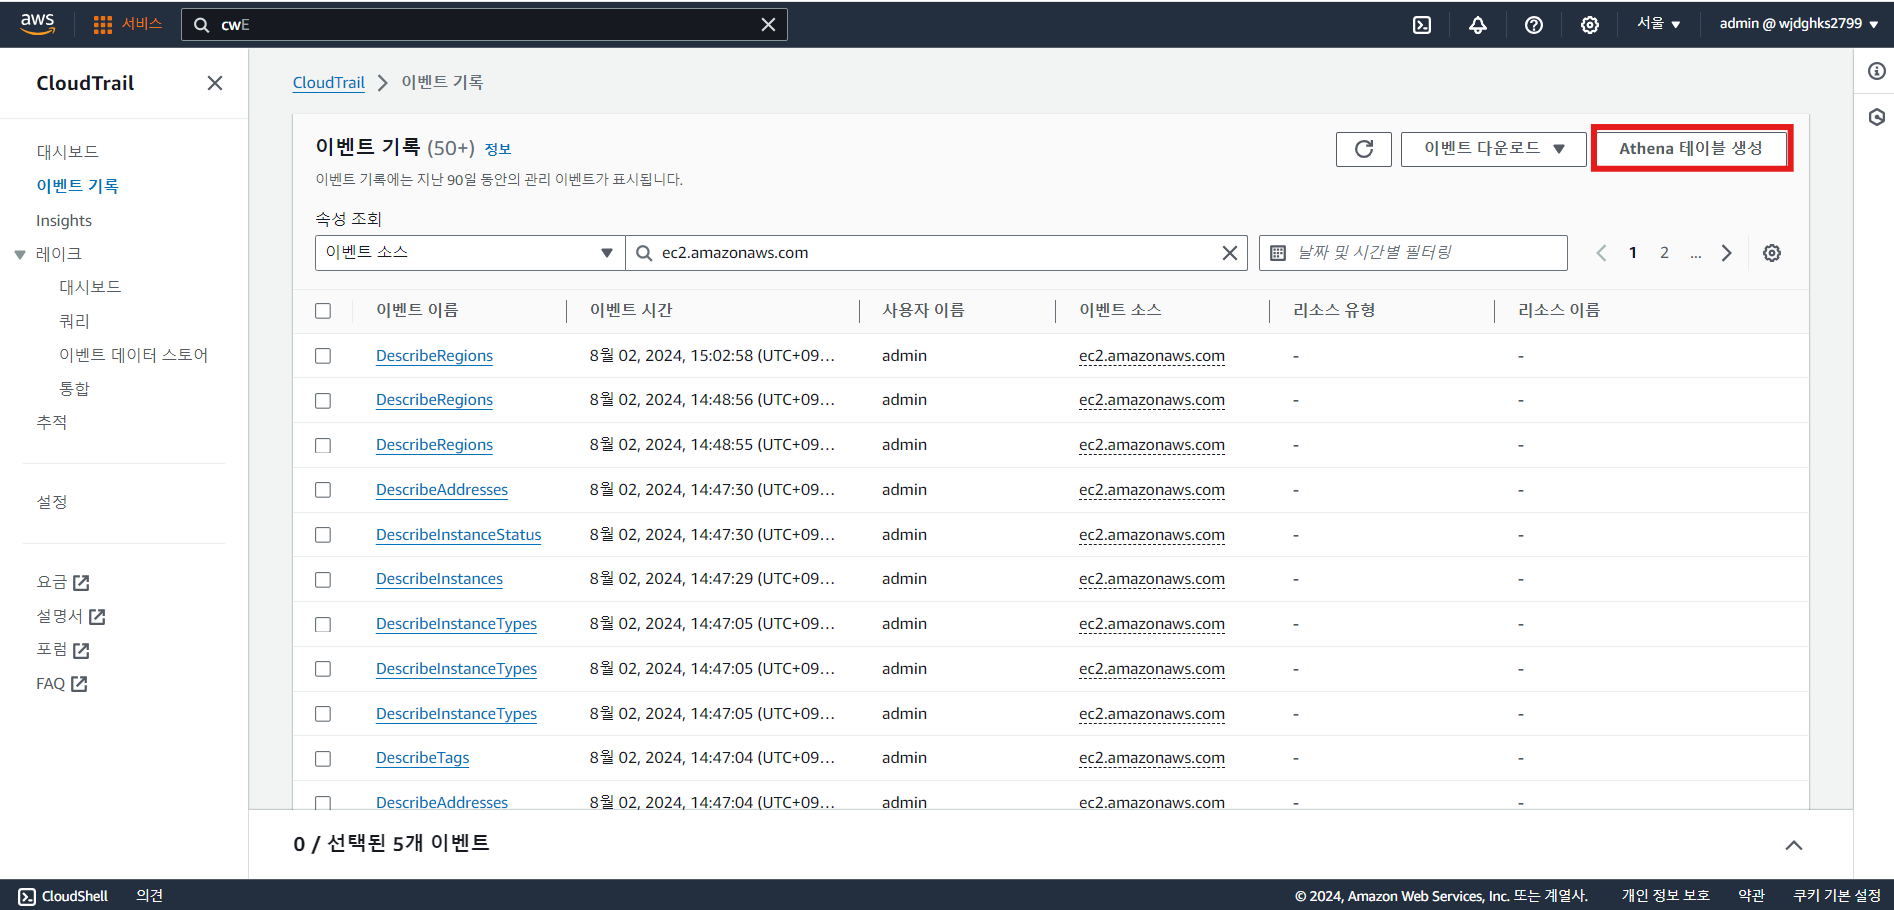Focus the 날짜 및 시간별 필터링 field
The image size is (1894, 910).
(1413, 253)
